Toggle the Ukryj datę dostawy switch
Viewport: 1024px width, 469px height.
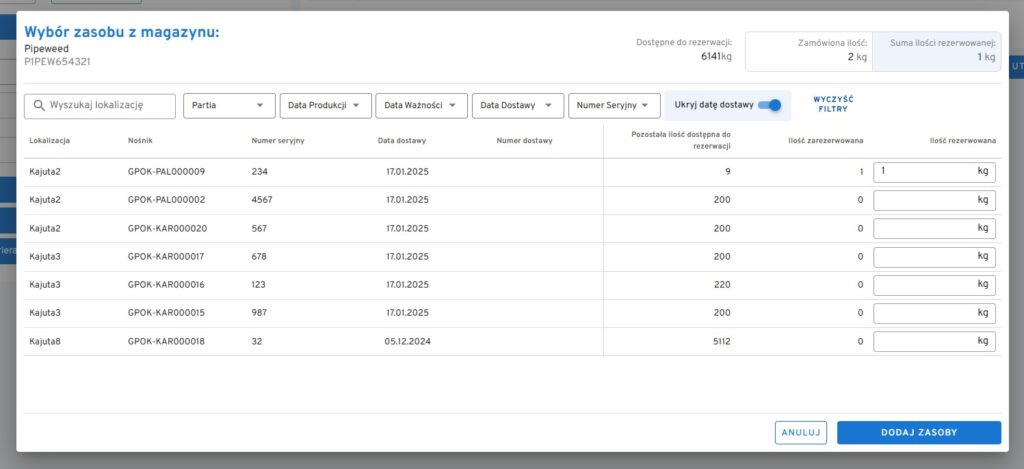tap(769, 105)
